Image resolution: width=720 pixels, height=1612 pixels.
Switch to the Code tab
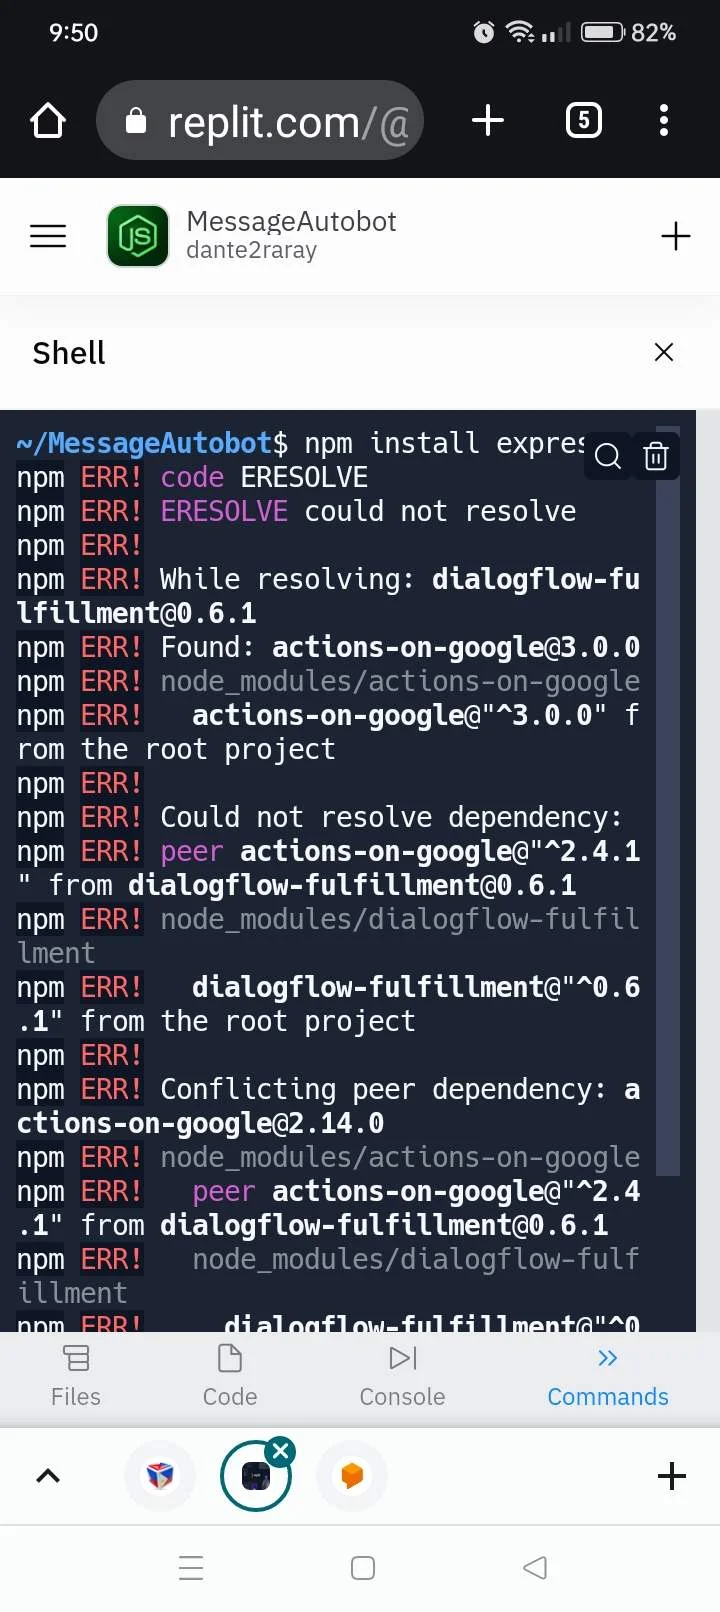(230, 1377)
